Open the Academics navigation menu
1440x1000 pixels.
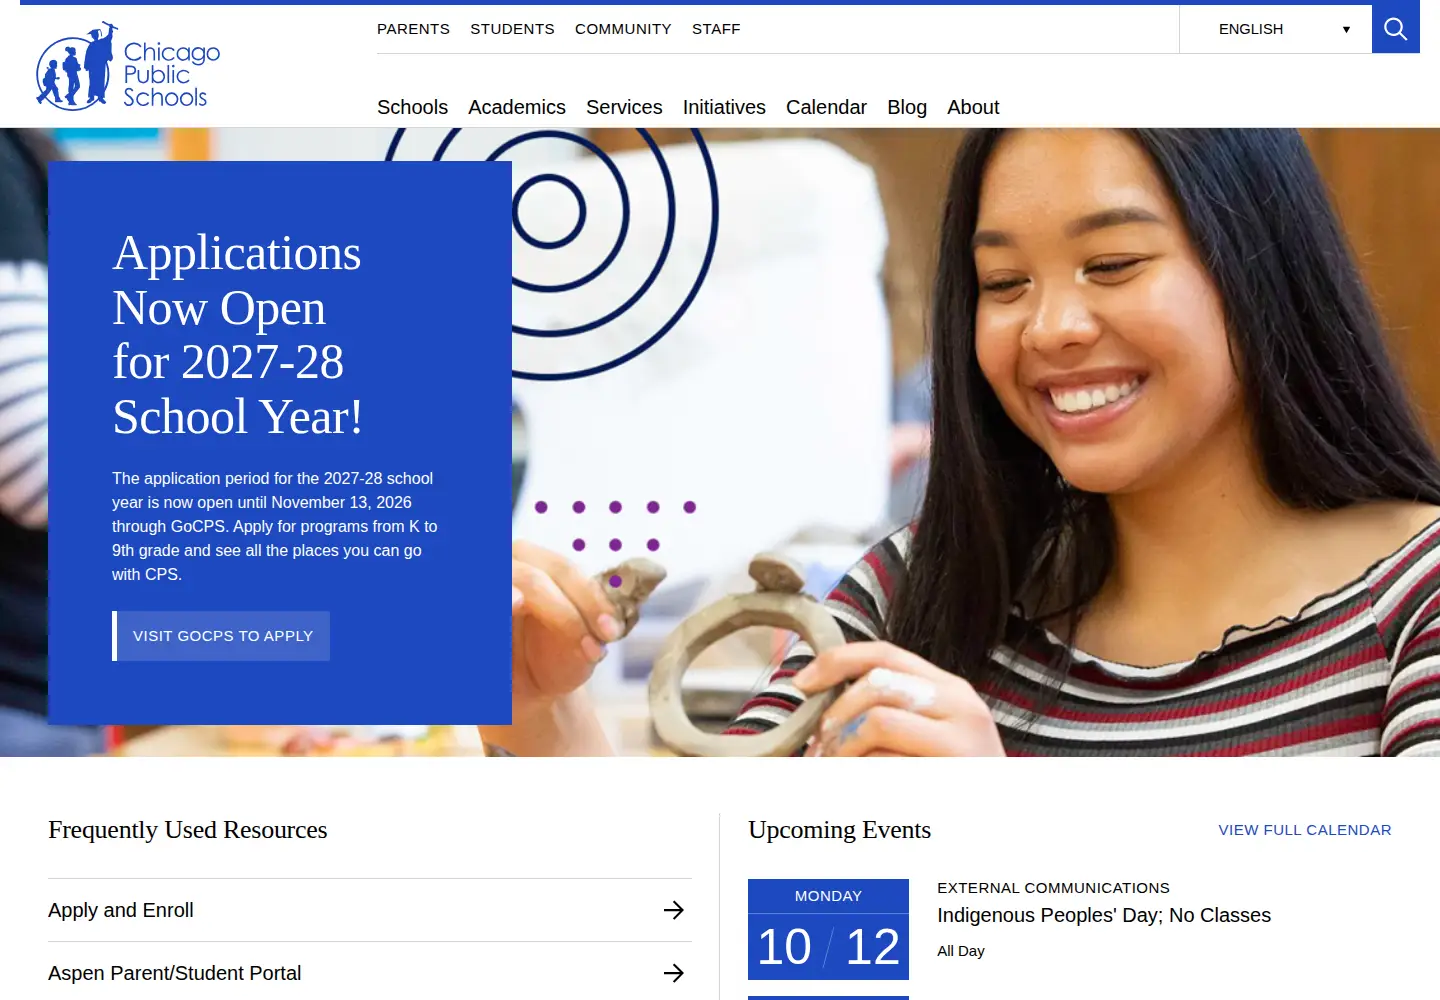click(517, 107)
